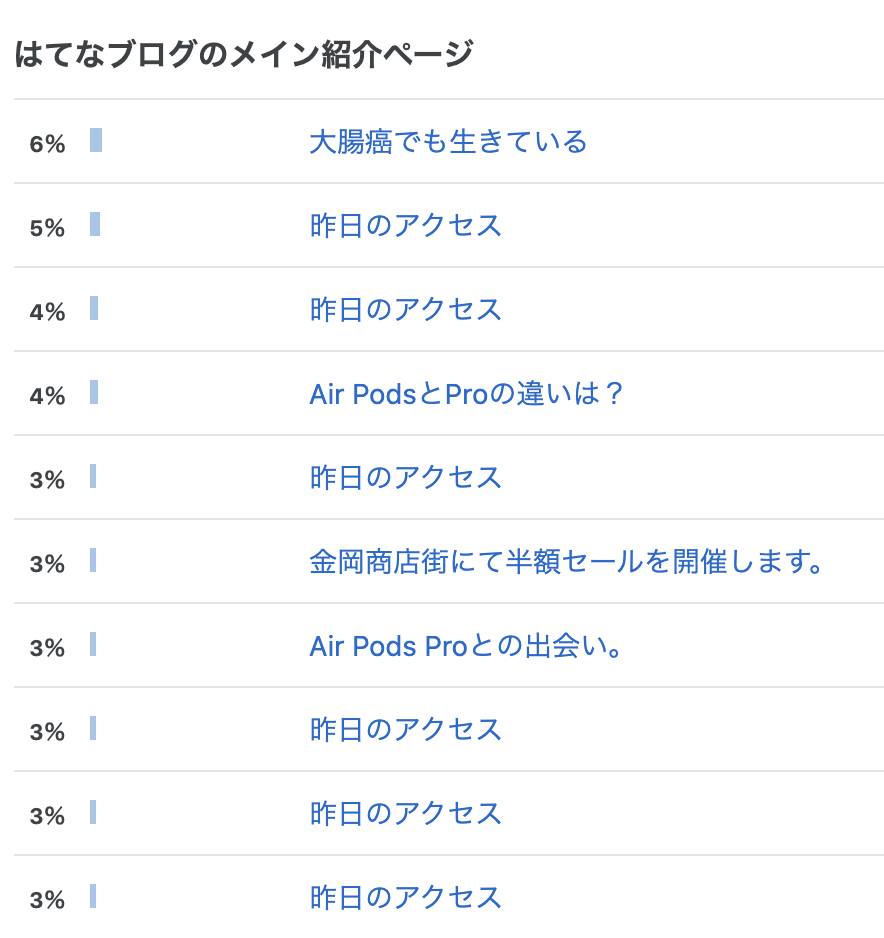Open 昨日のアクセス link directly above 金岡商店街 entry
884x938 pixels.
pyautogui.click(x=406, y=477)
